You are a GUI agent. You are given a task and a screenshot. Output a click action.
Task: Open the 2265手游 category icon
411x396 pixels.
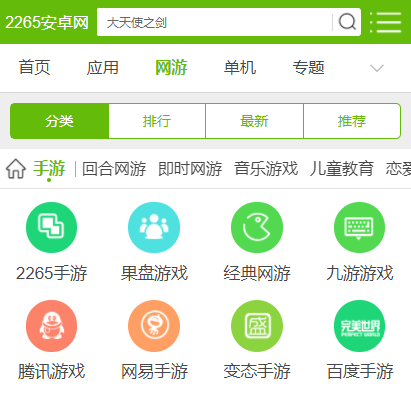pos(51,227)
